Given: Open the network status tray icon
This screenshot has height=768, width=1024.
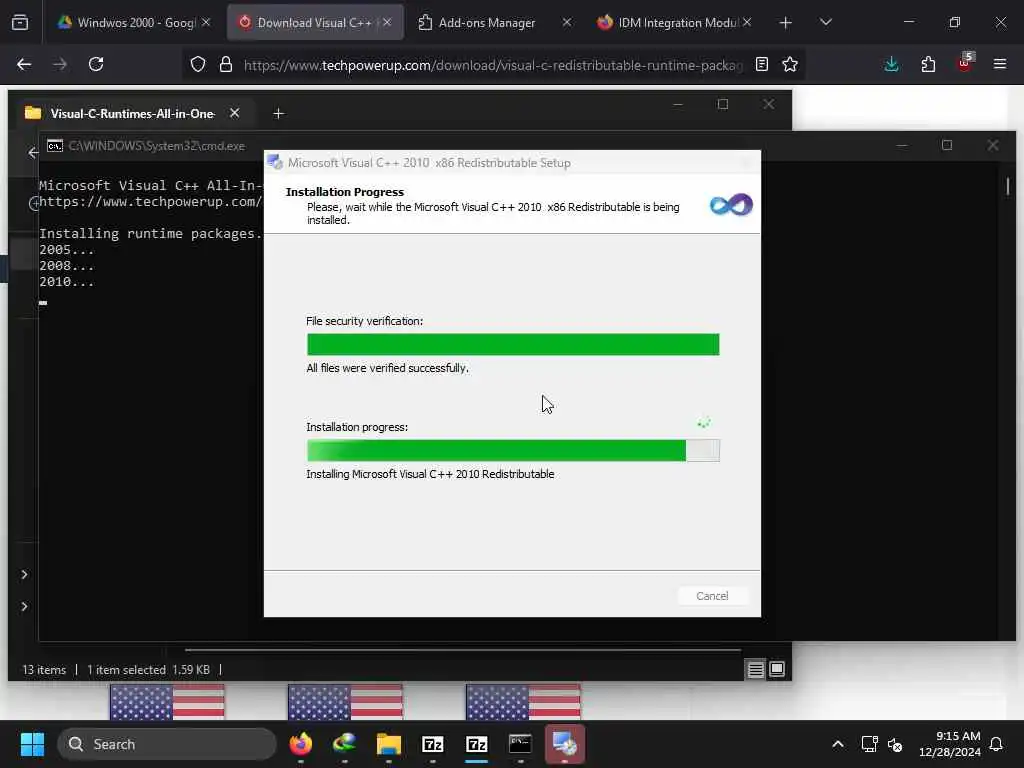Looking at the screenshot, I should pos(869,744).
